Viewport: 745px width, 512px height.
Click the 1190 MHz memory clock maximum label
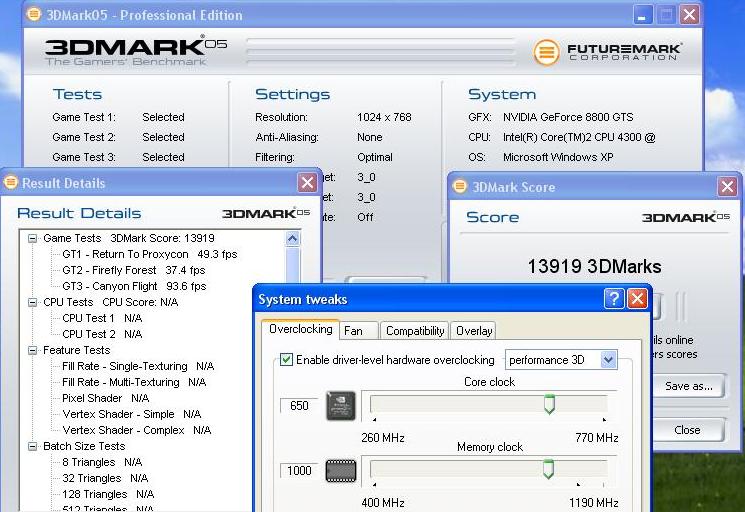tap(594, 503)
